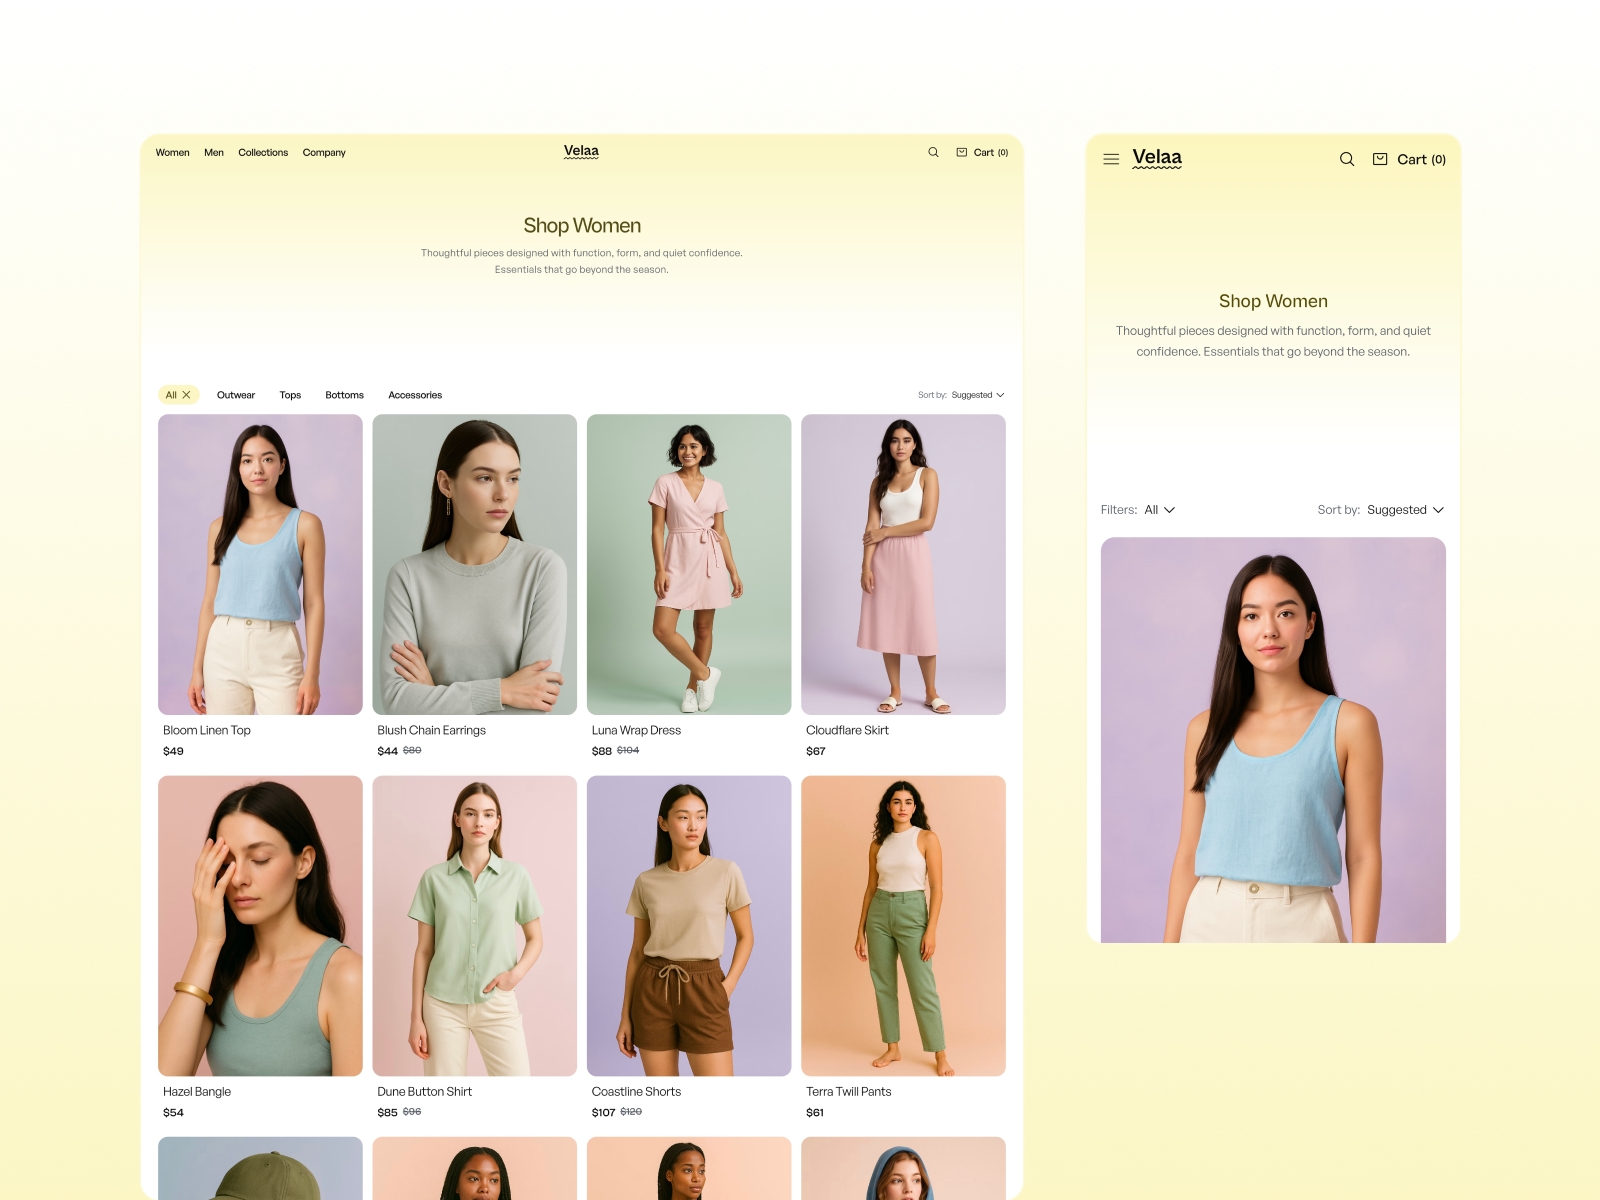Tap the mobile search magnifier icon
Image resolution: width=1600 pixels, height=1200 pixels.
click(x=1347, y=159)
